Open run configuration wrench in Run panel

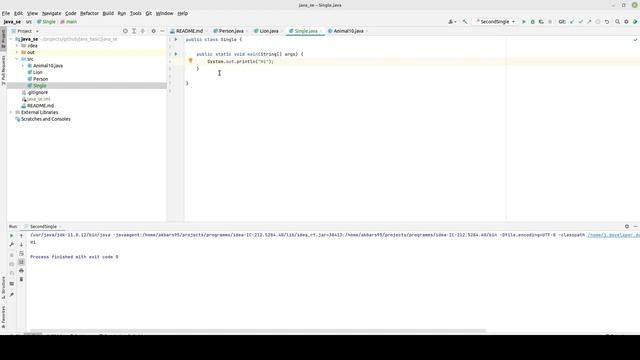pyautogui.click(x=11, y=244)
